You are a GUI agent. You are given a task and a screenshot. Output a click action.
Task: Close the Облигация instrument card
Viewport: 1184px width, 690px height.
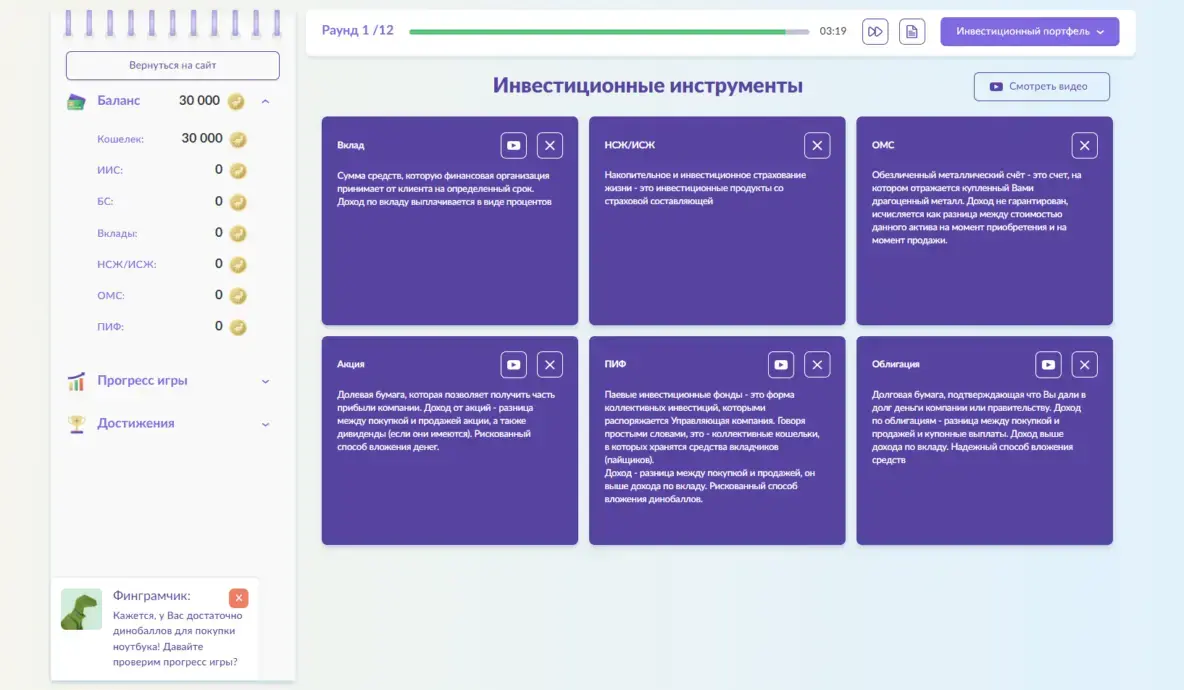coord(1084,365)
